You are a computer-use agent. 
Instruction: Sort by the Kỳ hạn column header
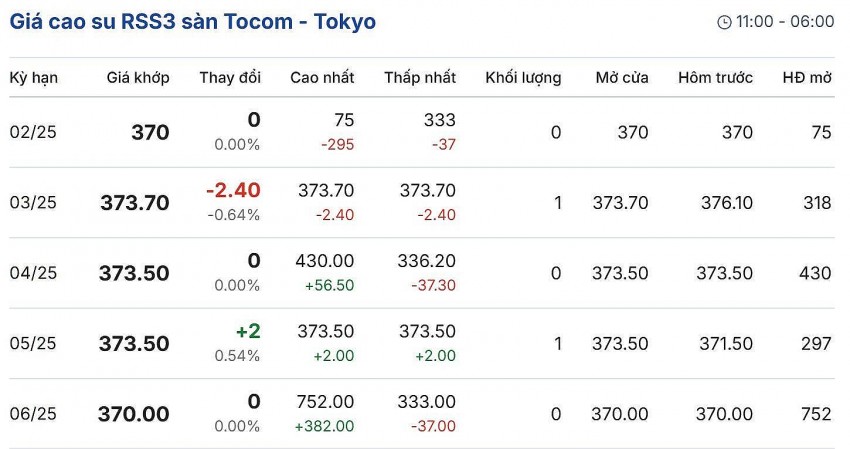(33, 77)
